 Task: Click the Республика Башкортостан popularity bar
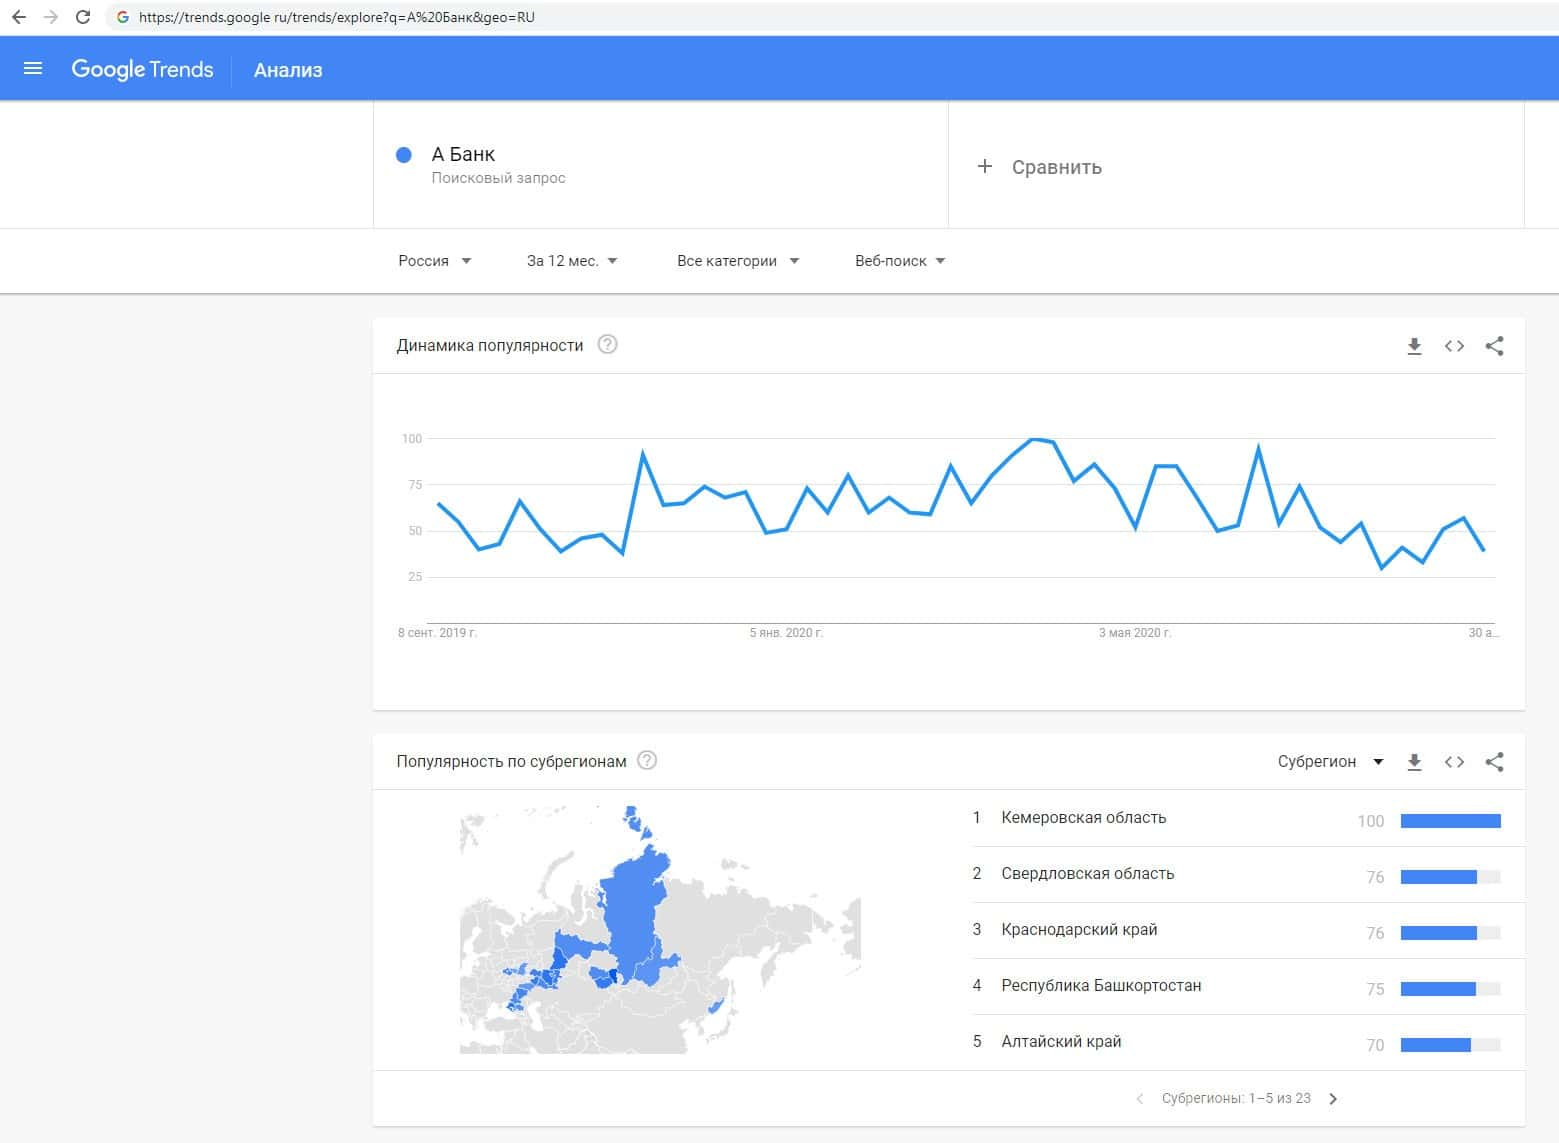click(x=1451, y=989)
